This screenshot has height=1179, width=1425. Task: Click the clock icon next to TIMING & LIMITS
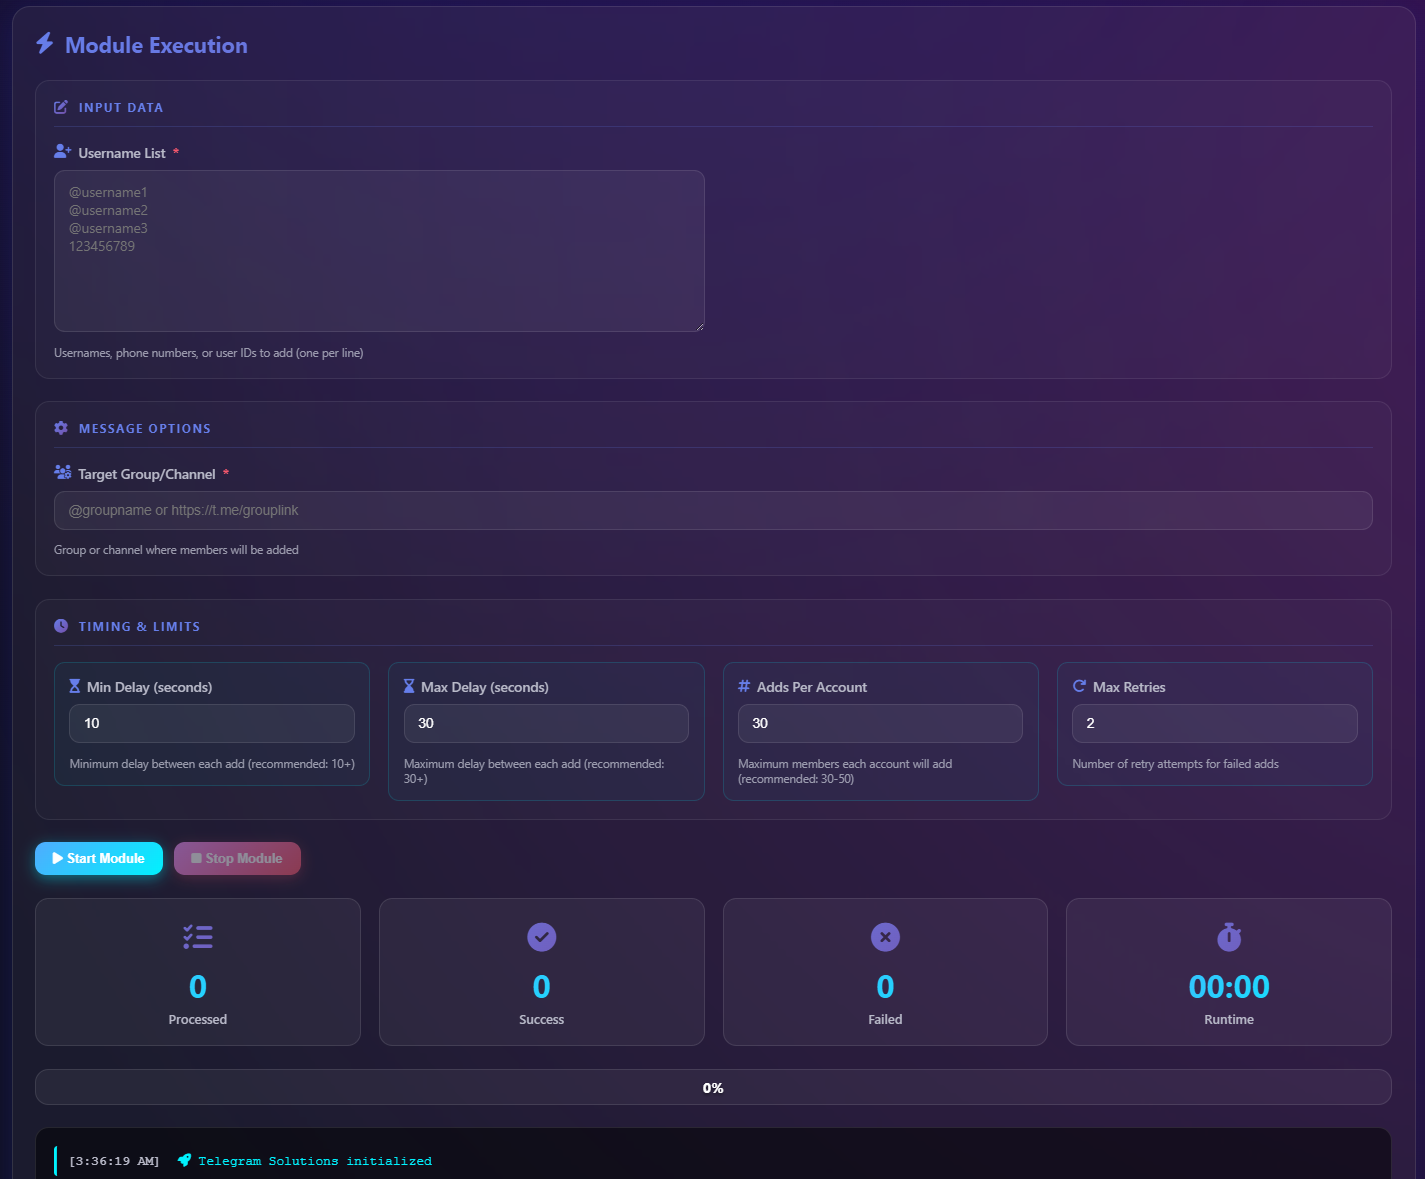click(x=61, y=625)
